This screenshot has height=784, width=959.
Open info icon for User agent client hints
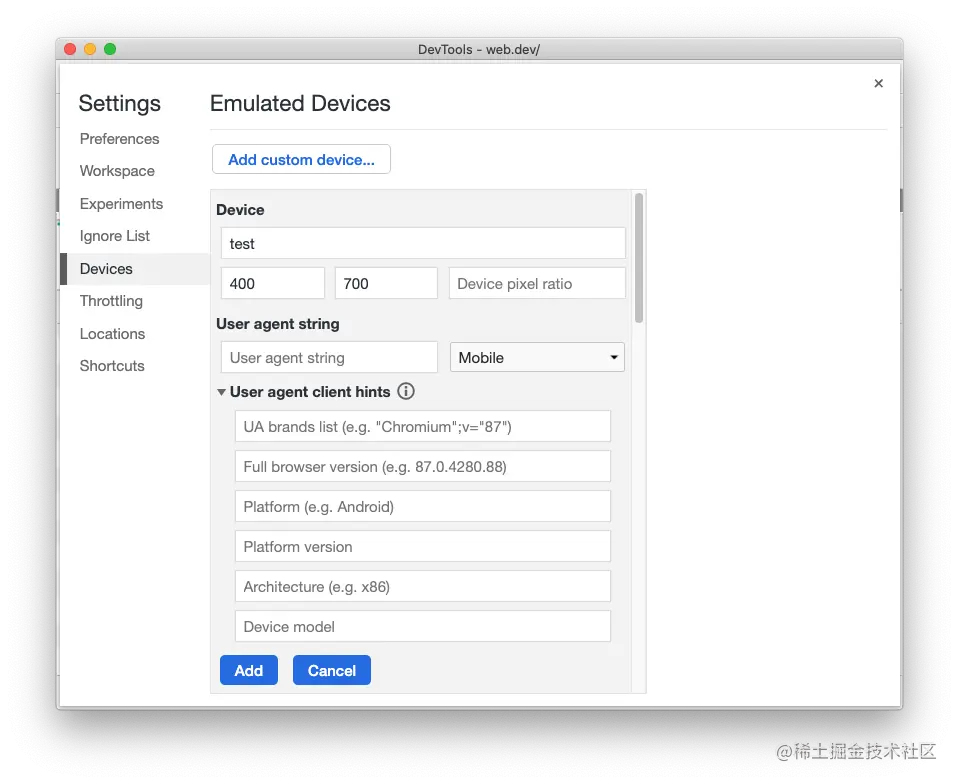point(405,391)
